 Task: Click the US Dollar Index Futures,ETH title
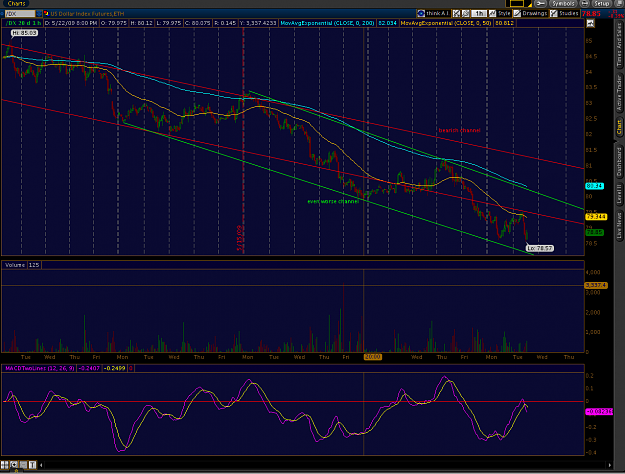click(x=87, y=14)
